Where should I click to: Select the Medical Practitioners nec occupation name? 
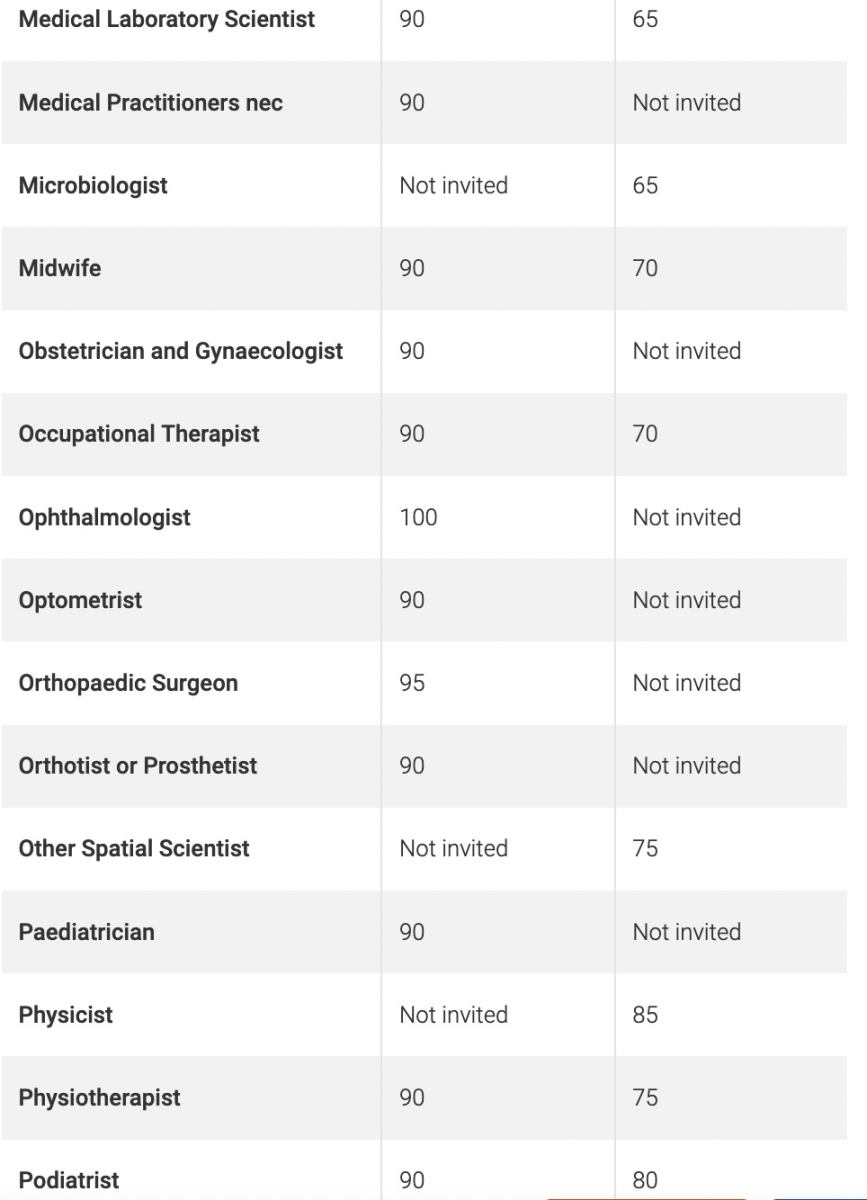click(151, 103)
